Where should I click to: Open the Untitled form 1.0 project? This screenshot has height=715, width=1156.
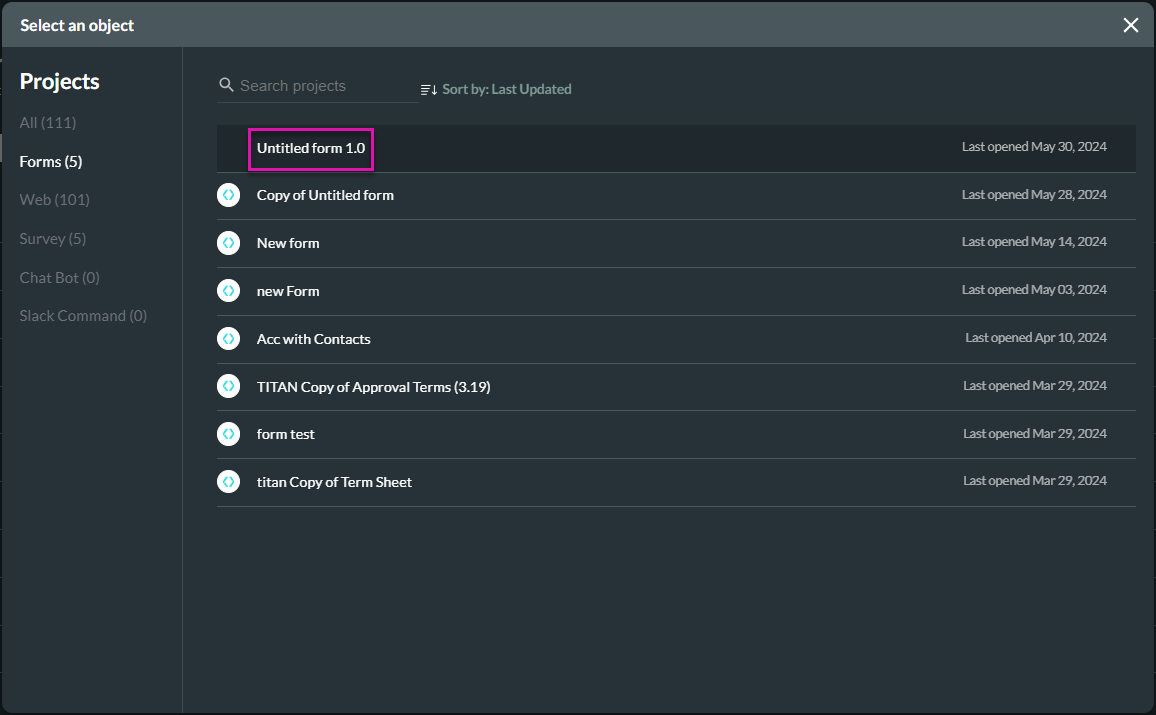coord(310,148)
